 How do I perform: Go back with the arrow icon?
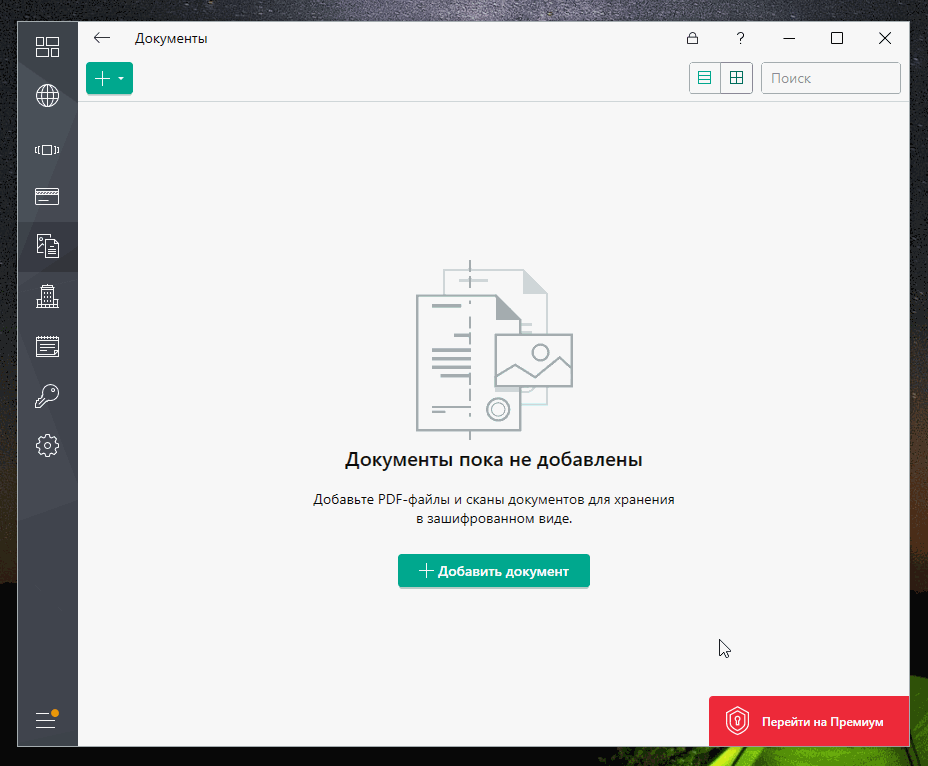[x=102, y=38]
